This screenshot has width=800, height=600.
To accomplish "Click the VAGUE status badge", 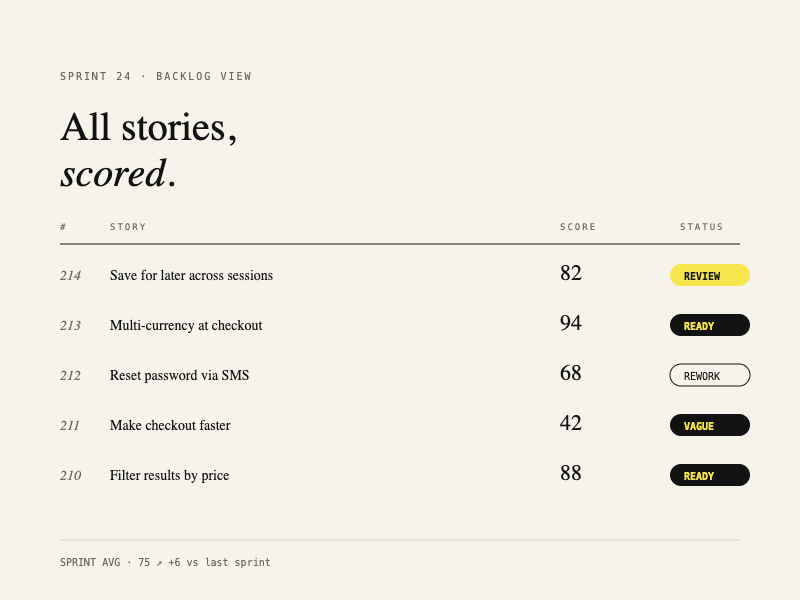I will tap(709, 425).
